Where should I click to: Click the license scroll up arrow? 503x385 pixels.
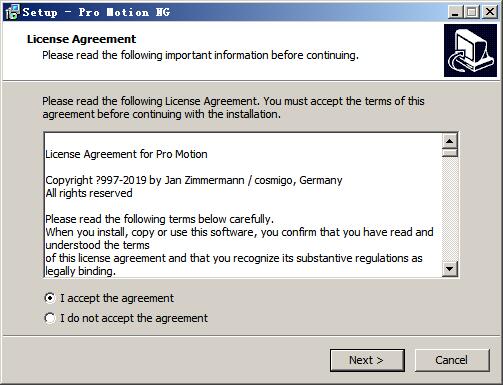450,141
